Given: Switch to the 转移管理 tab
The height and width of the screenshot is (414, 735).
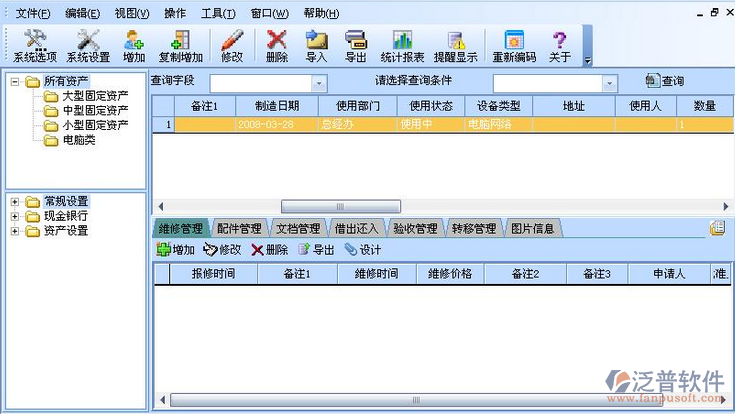Looking at the screenshot, I should click(474, 228).
